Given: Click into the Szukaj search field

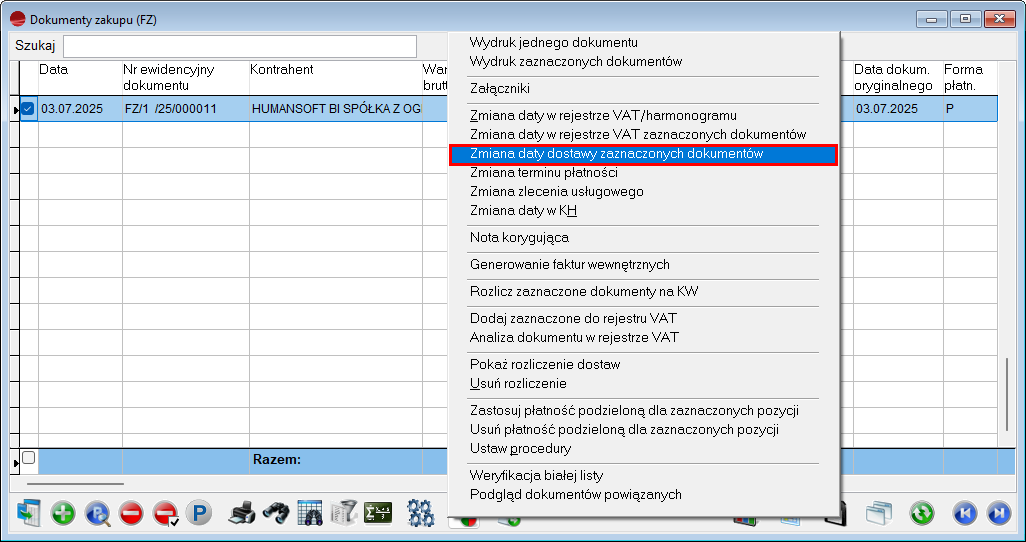Looking at the screenshot, I should (239, 46).
